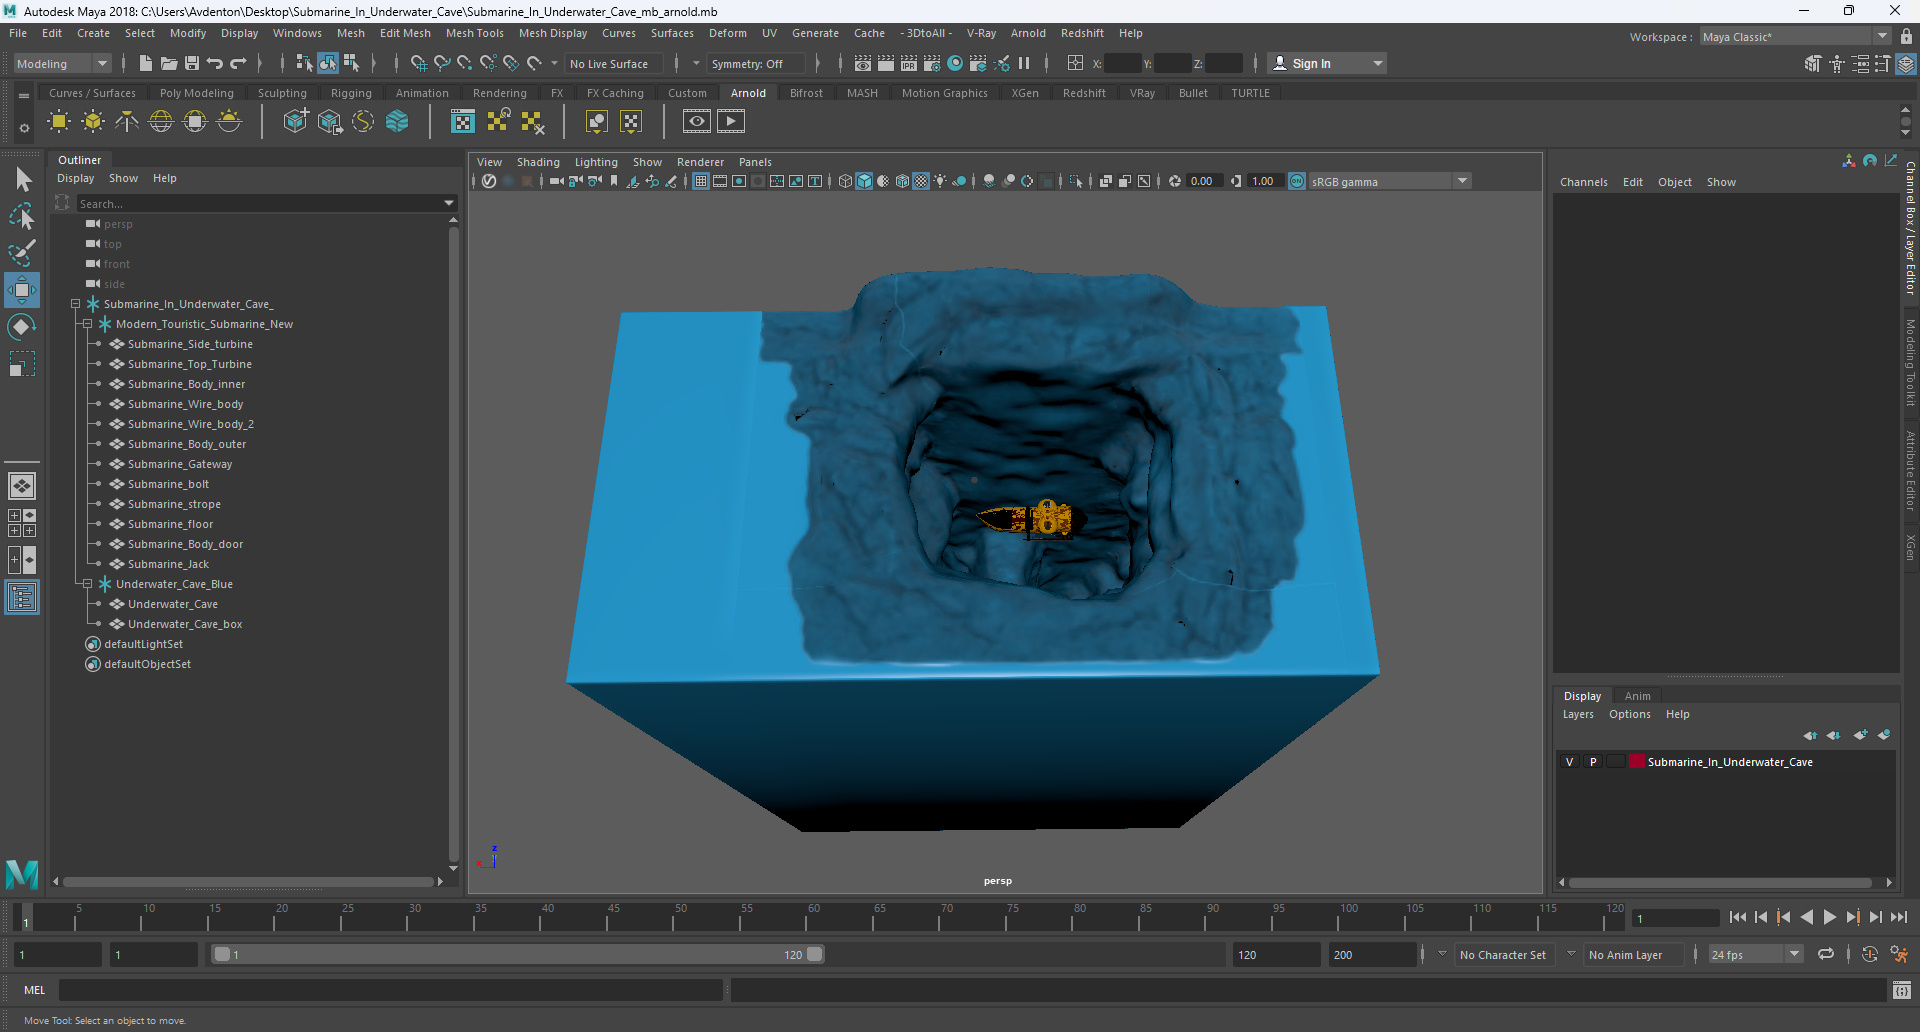Save the scene with the disk icon

192,63
